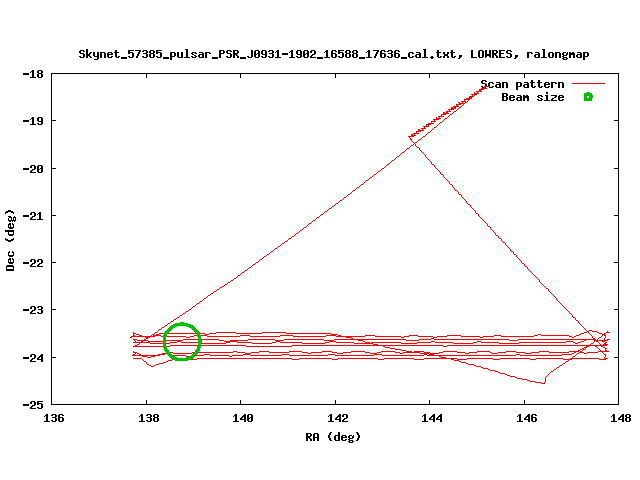Viewport: 640px width, 480px height.
Task: Click the 142 RA tick label
Action: click(338, 418)
